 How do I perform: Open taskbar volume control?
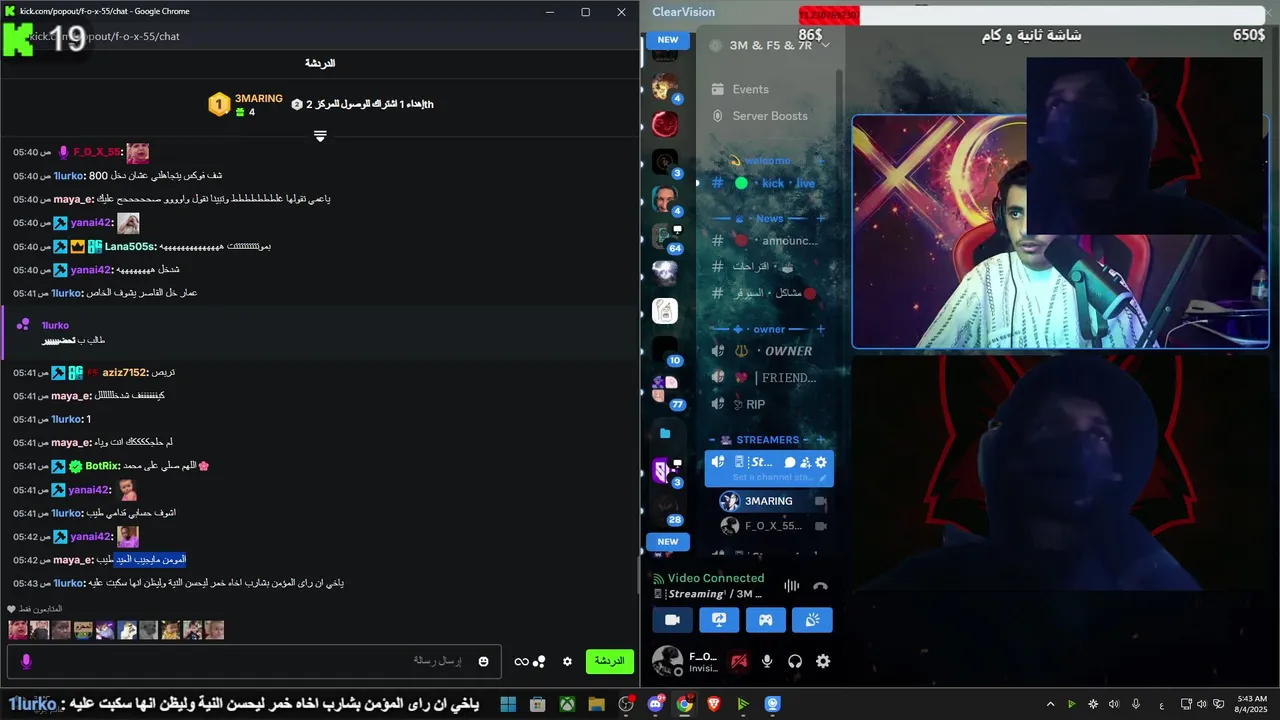point(1201,704)
